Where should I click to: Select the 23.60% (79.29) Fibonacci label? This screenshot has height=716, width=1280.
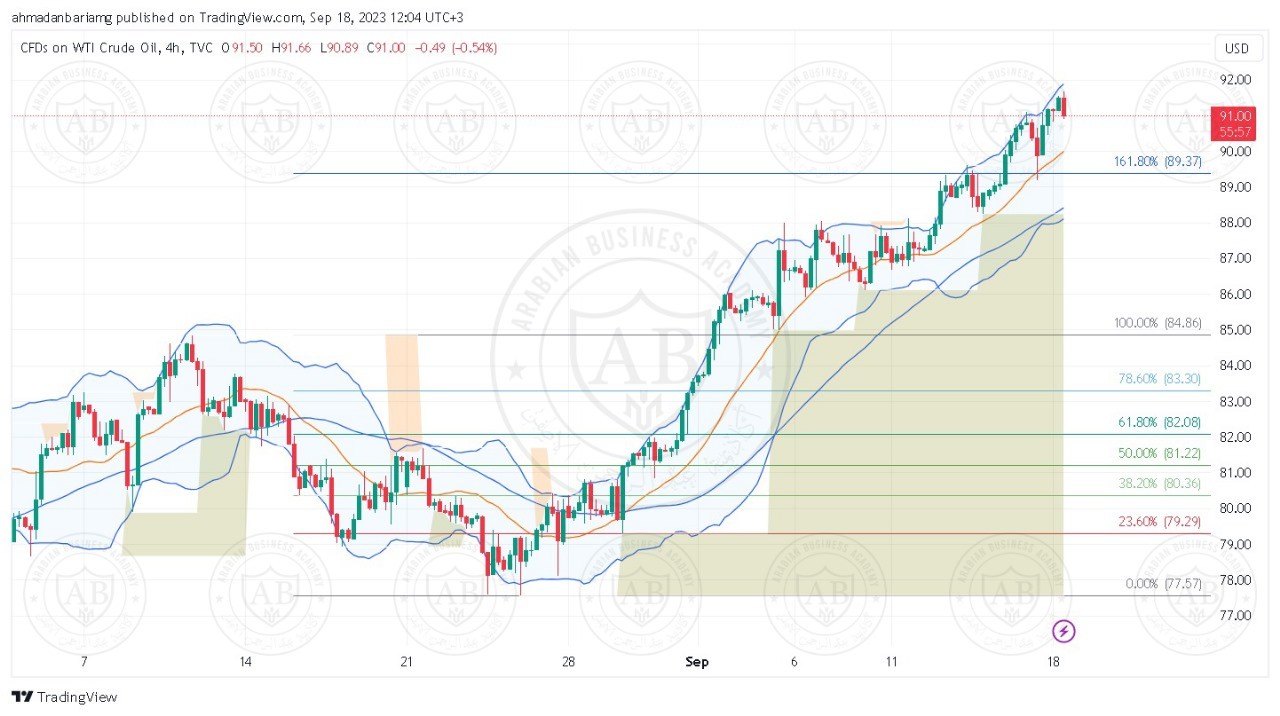click(x=1160, y=521)
